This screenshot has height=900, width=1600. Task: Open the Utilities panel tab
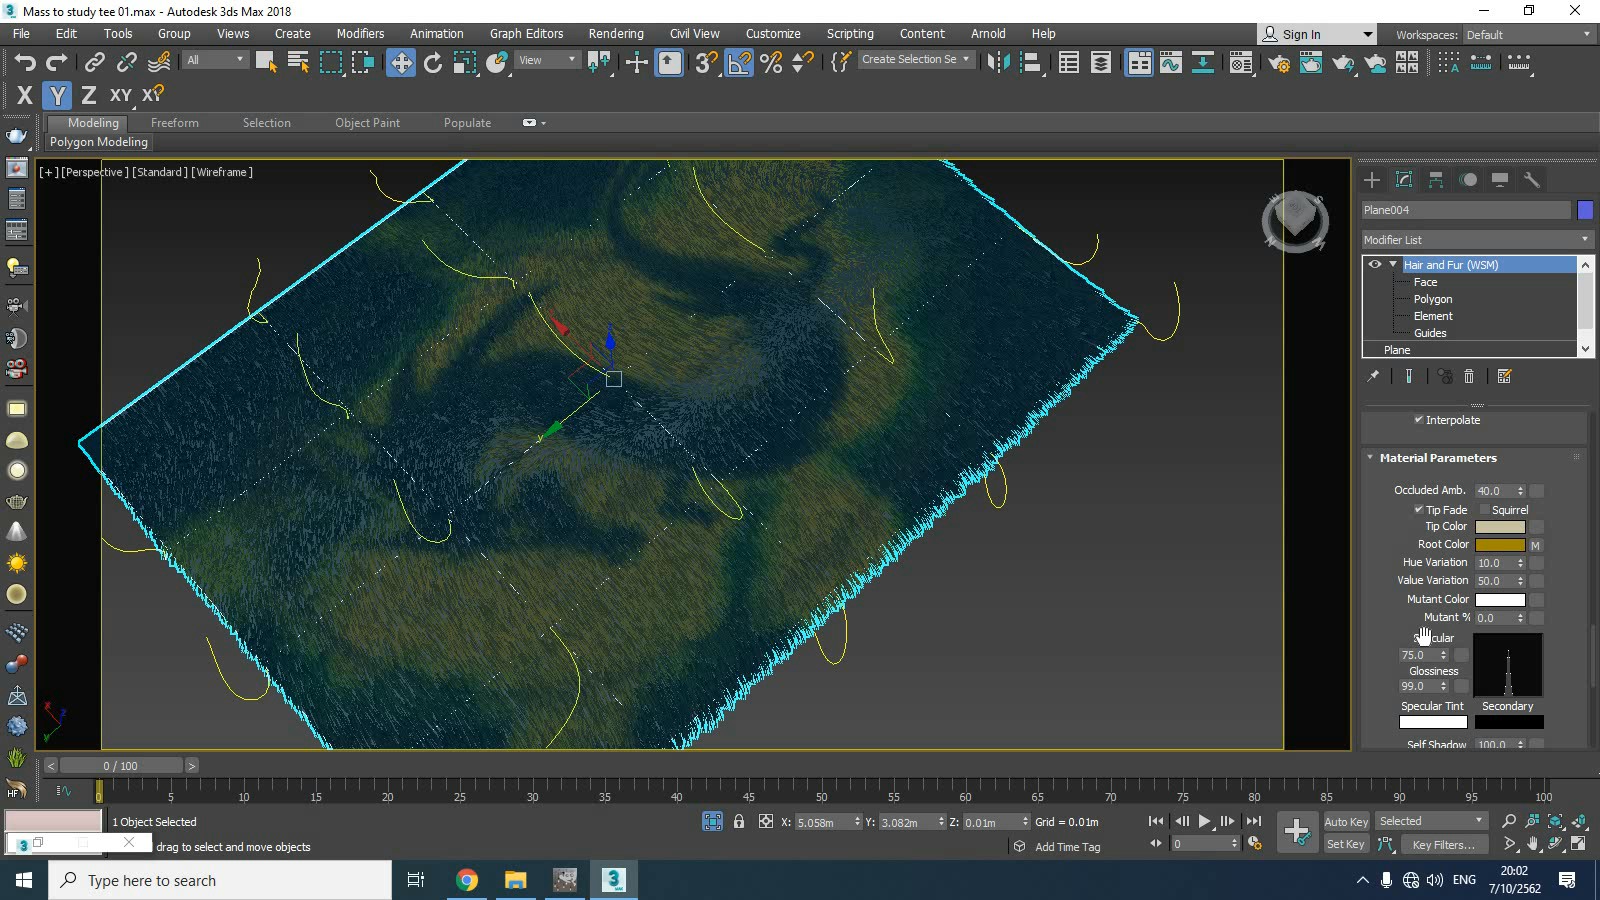[x=1532, y=180]
